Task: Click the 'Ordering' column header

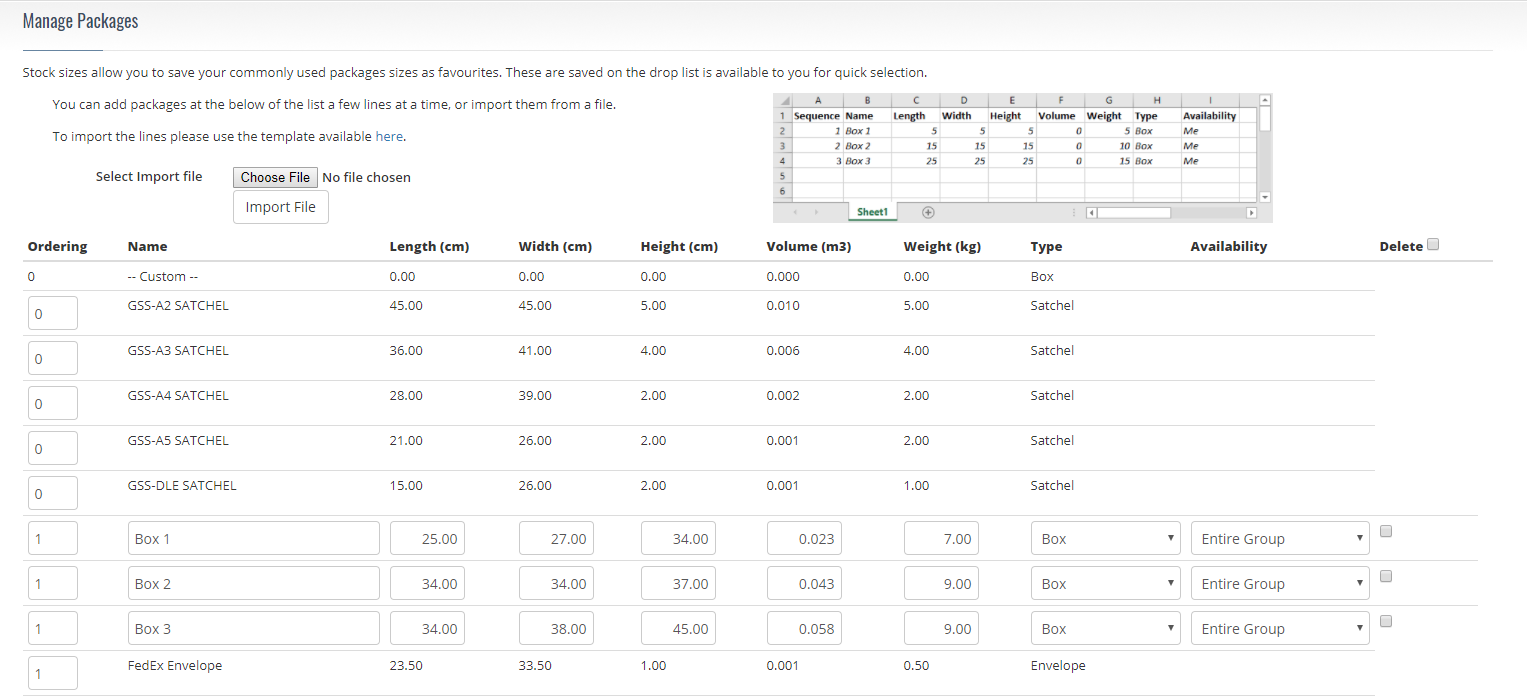Action: (58, 246)
